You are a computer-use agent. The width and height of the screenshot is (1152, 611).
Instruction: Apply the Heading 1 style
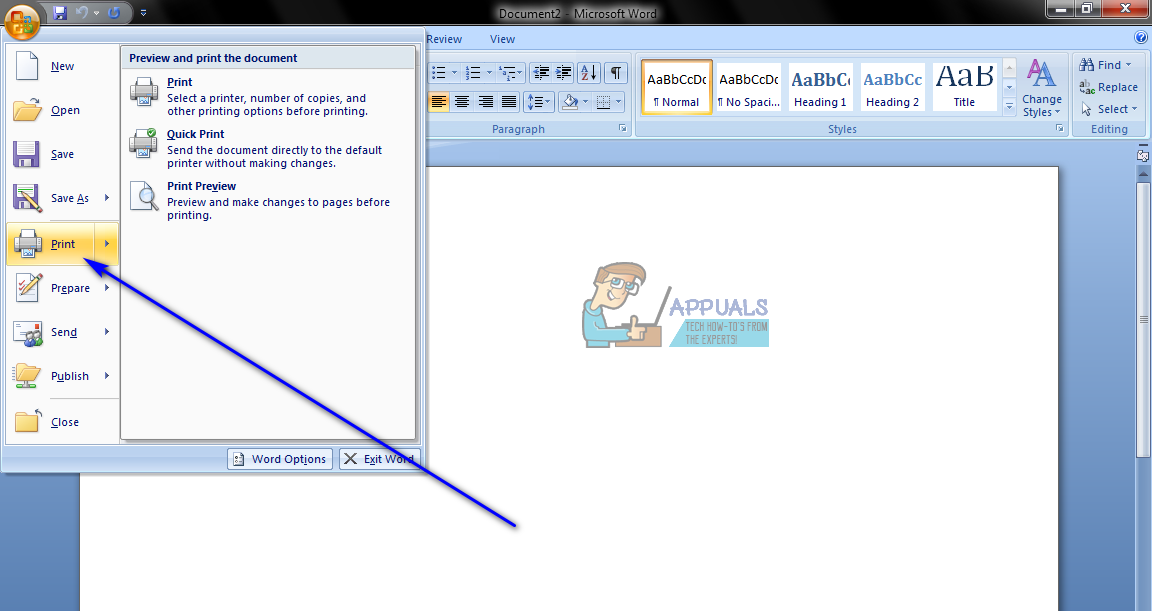(x=820, y=87)
